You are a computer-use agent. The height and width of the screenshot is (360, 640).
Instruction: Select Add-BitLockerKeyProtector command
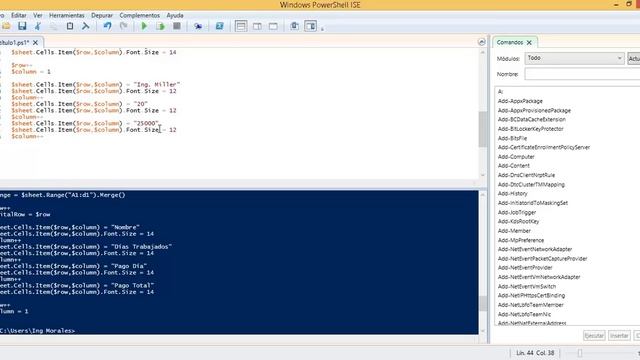click(x=531, y=129)
